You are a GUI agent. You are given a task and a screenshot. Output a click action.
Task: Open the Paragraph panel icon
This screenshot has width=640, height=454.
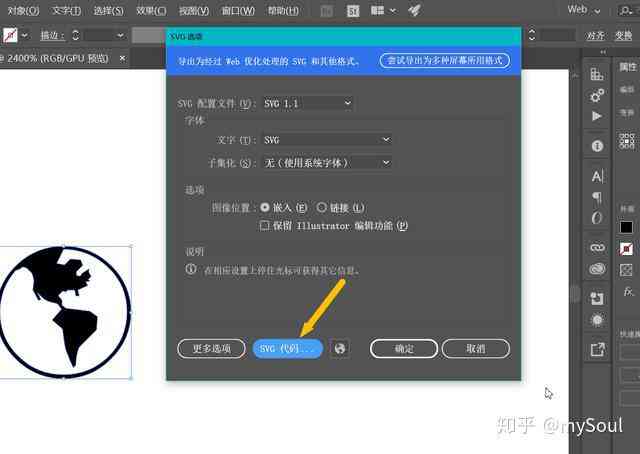tap(597, 198)
